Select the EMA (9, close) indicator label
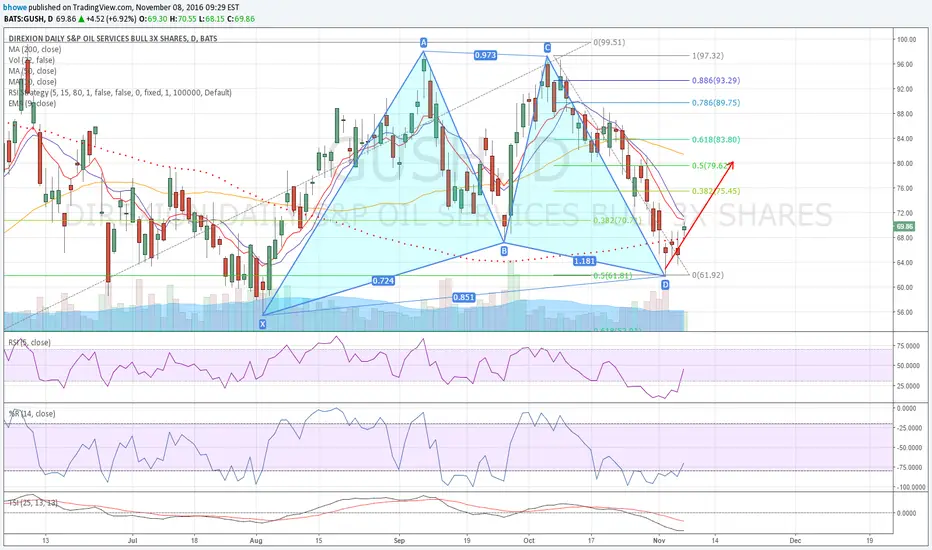 (32, 103)
